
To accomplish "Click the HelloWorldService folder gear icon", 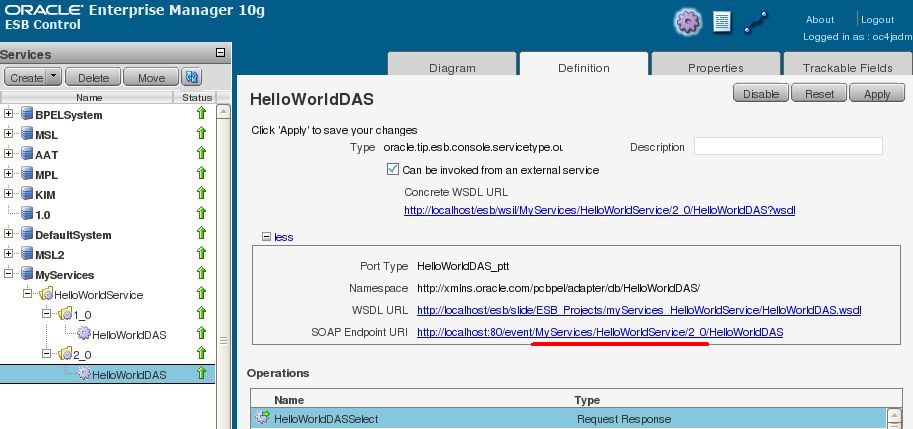I will (46, 295).
